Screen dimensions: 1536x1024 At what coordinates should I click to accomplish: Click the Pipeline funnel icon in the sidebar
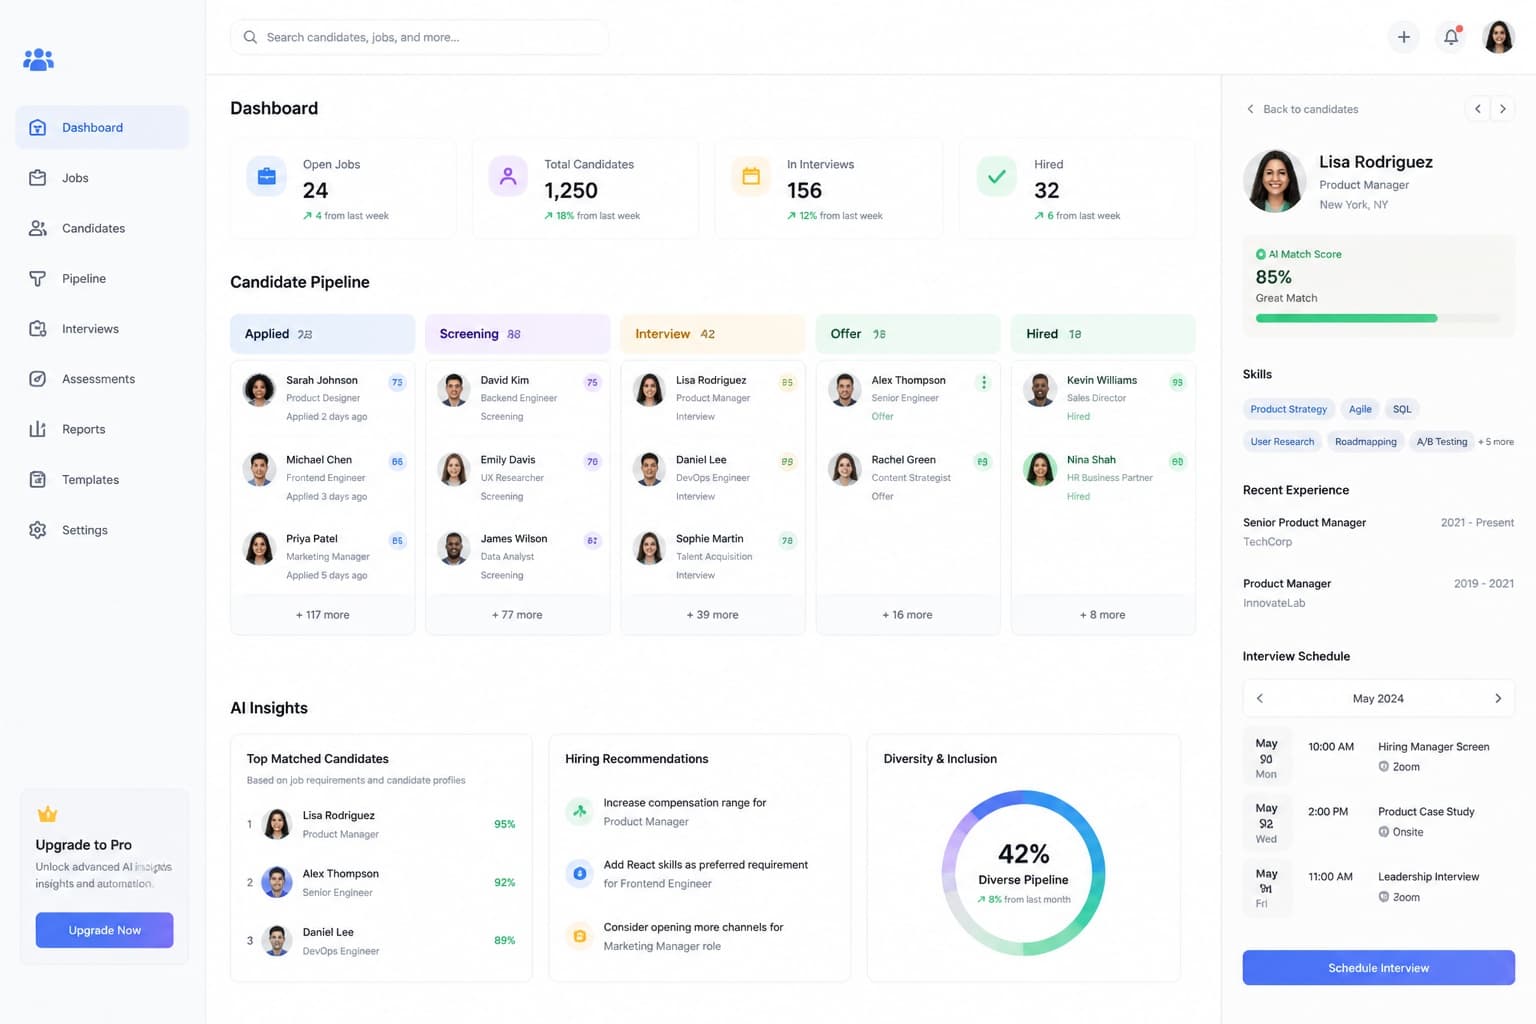(x=37, y=279)
